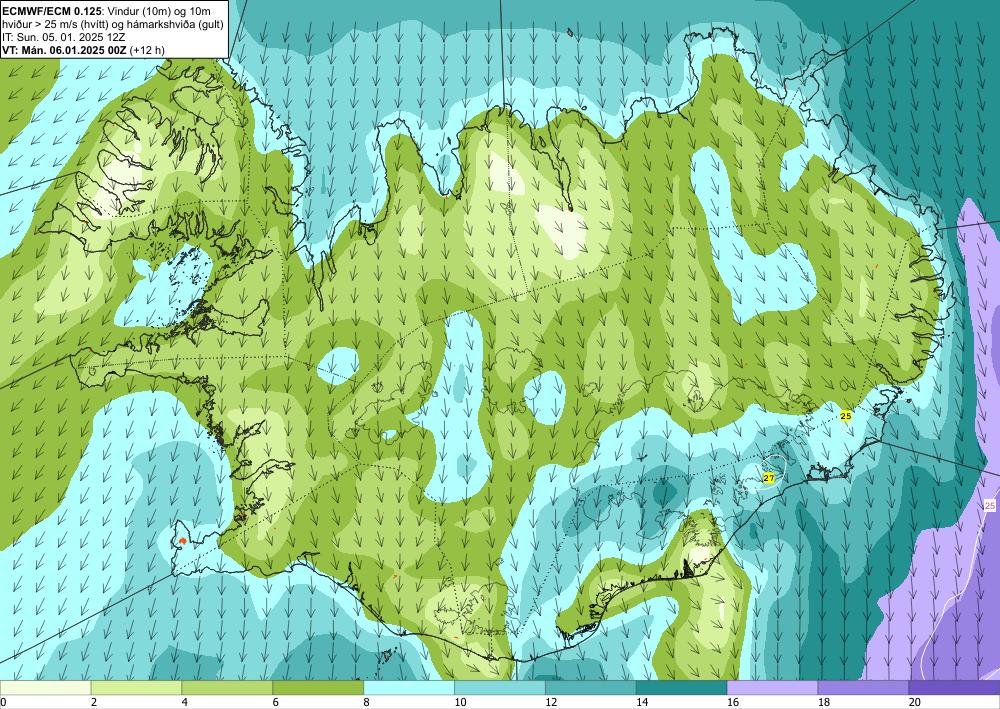Image resolution: width=1000 pixels, height=709 pixels.
Task: Click the yellow '25' gust marker near the coast
Action: (x=846, y=416)
